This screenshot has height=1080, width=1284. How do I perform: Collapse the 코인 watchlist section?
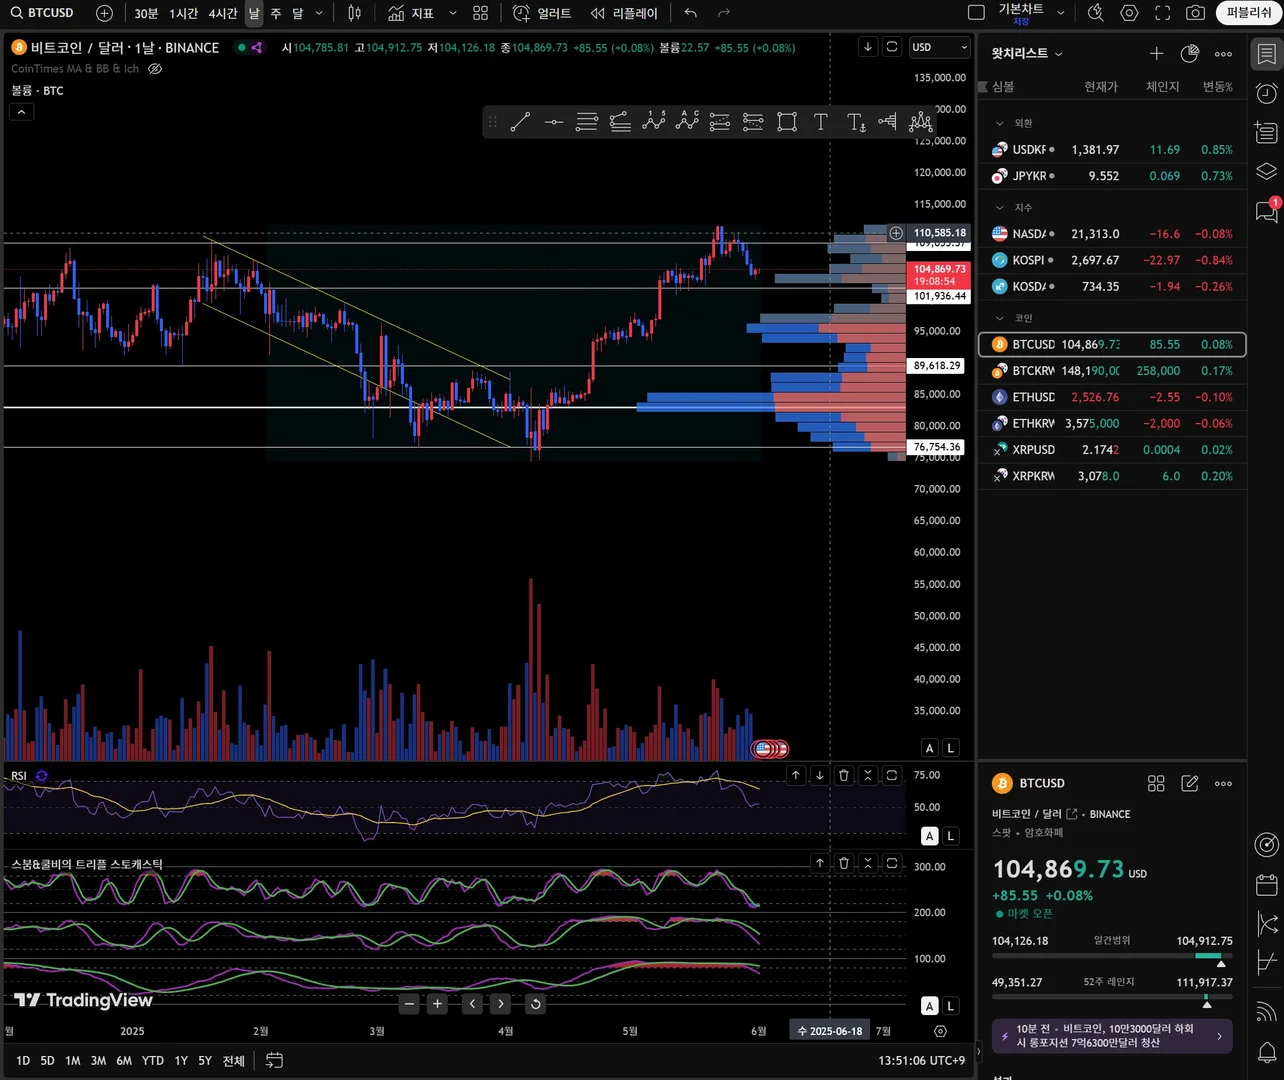(x=999, y=318)
